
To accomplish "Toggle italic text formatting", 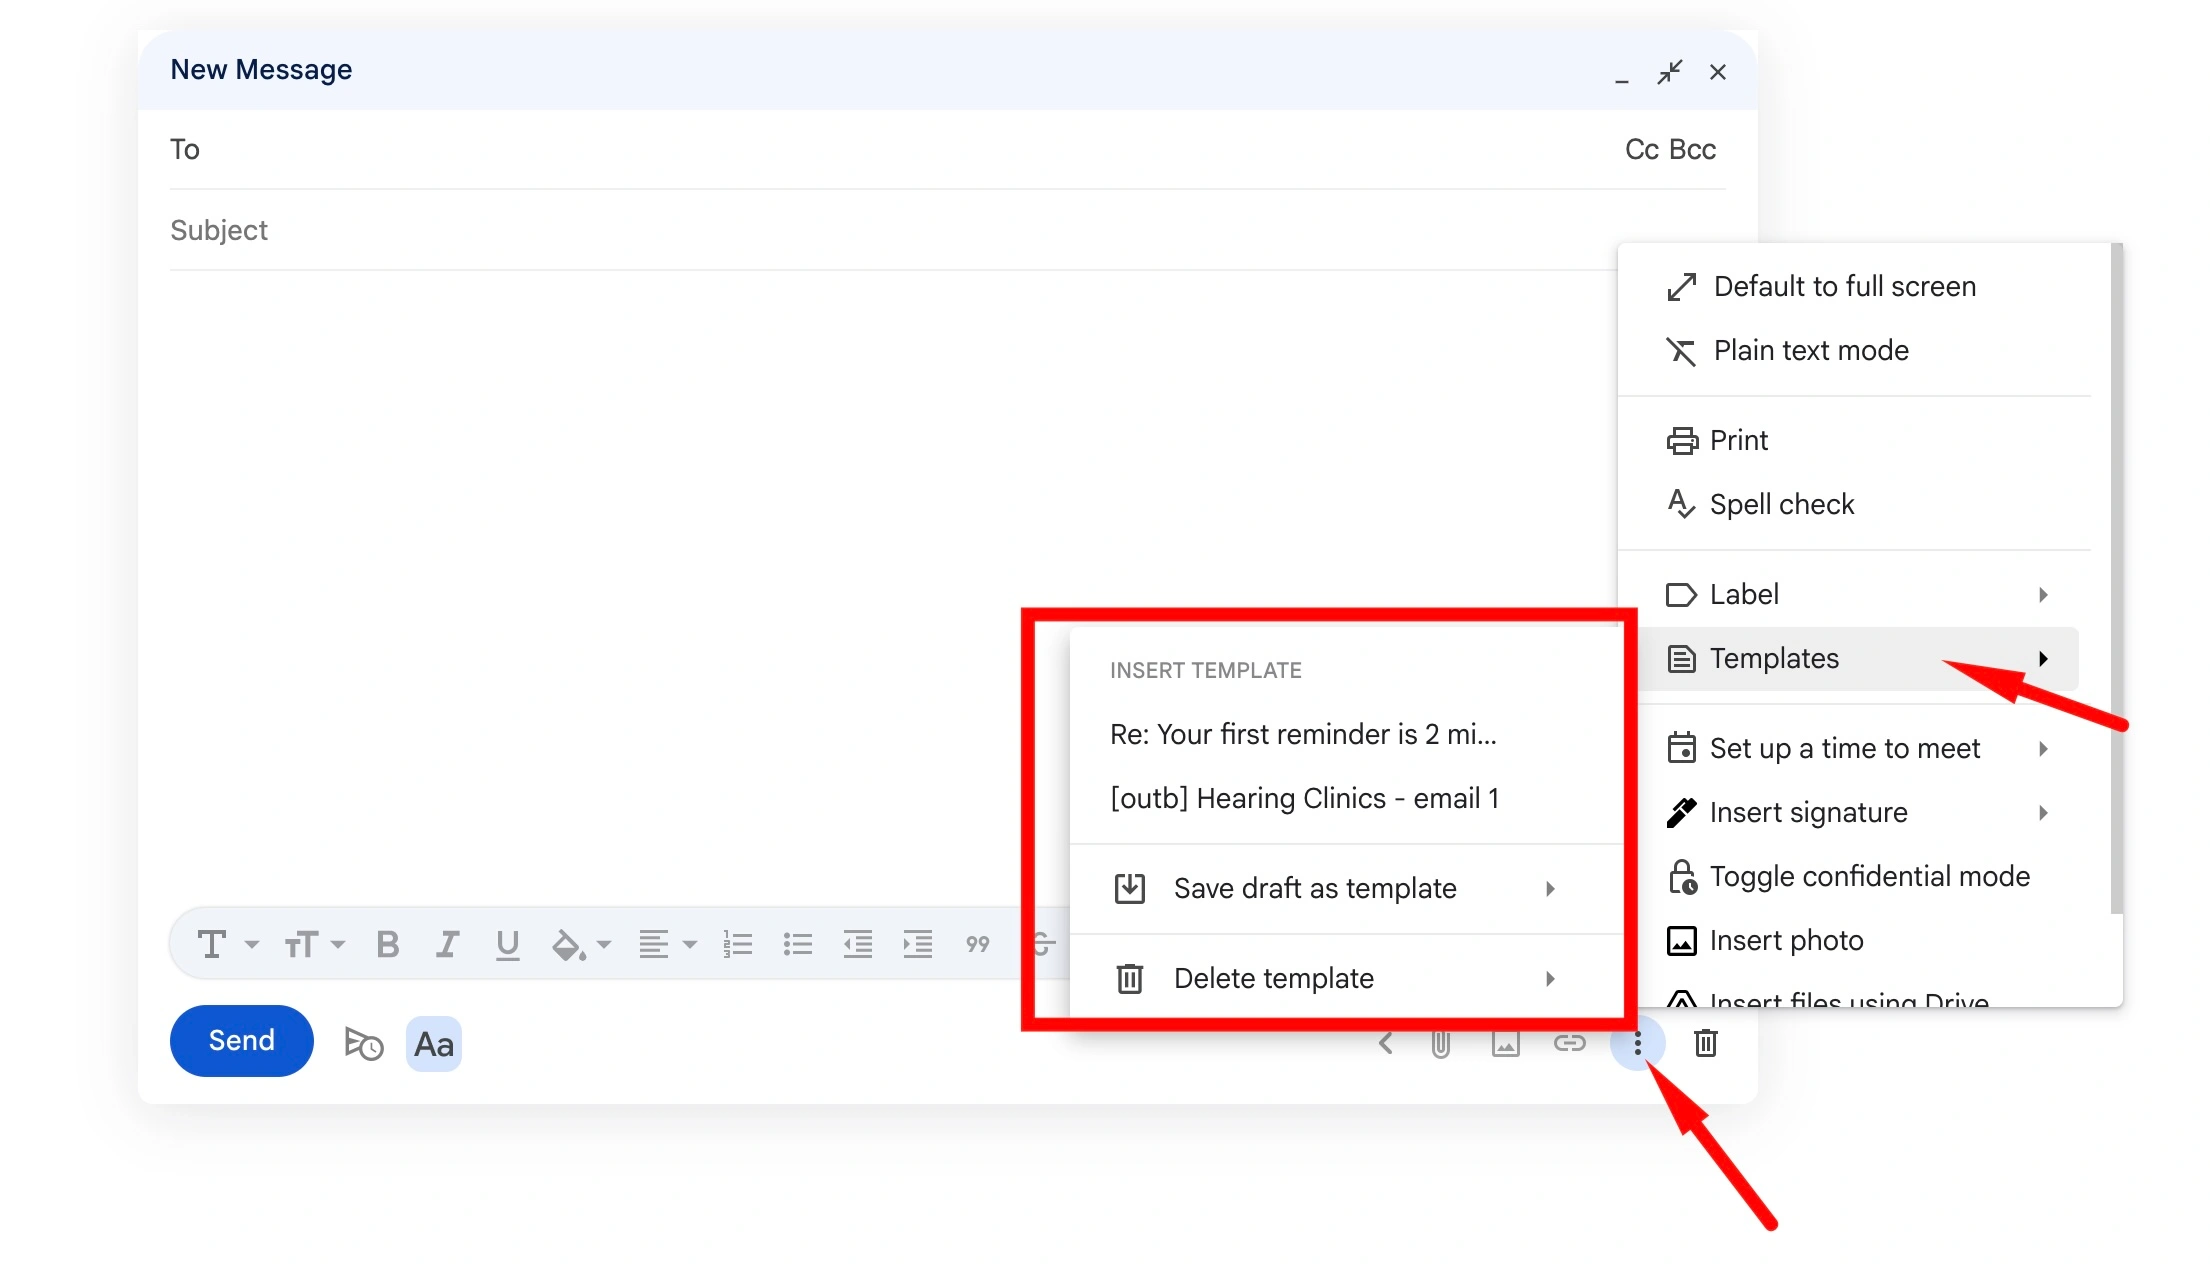I will pyautogui.click(x=447, y=944).
